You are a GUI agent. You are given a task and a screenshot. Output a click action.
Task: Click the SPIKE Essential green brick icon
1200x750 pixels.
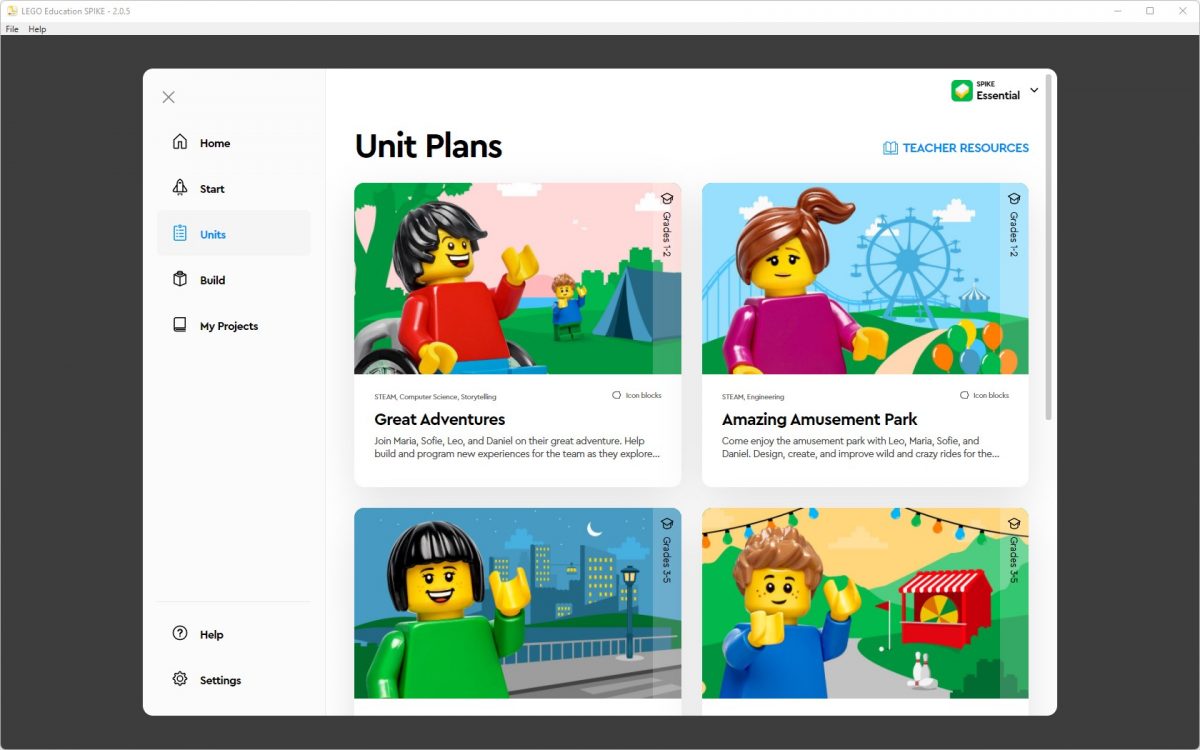[961, 91]
